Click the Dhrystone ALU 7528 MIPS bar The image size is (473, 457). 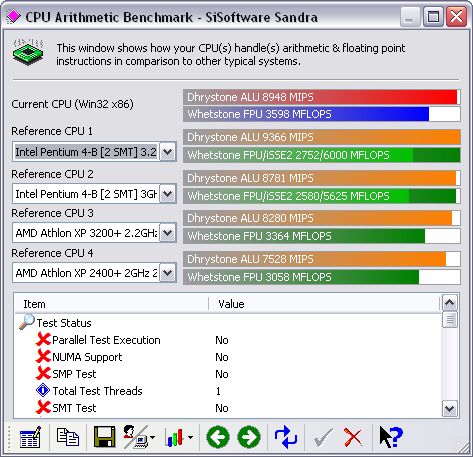point(322,259)
